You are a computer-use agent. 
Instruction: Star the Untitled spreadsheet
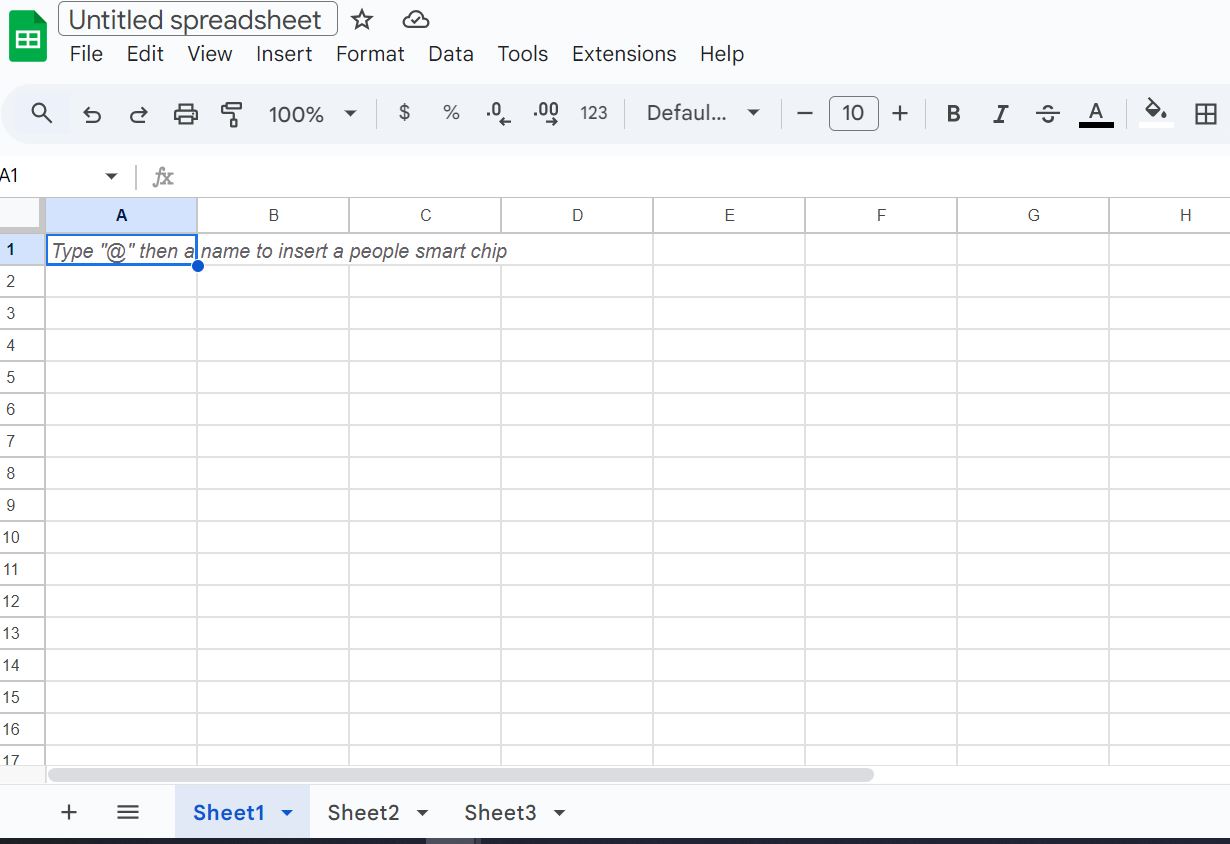(x=362, y=20)
